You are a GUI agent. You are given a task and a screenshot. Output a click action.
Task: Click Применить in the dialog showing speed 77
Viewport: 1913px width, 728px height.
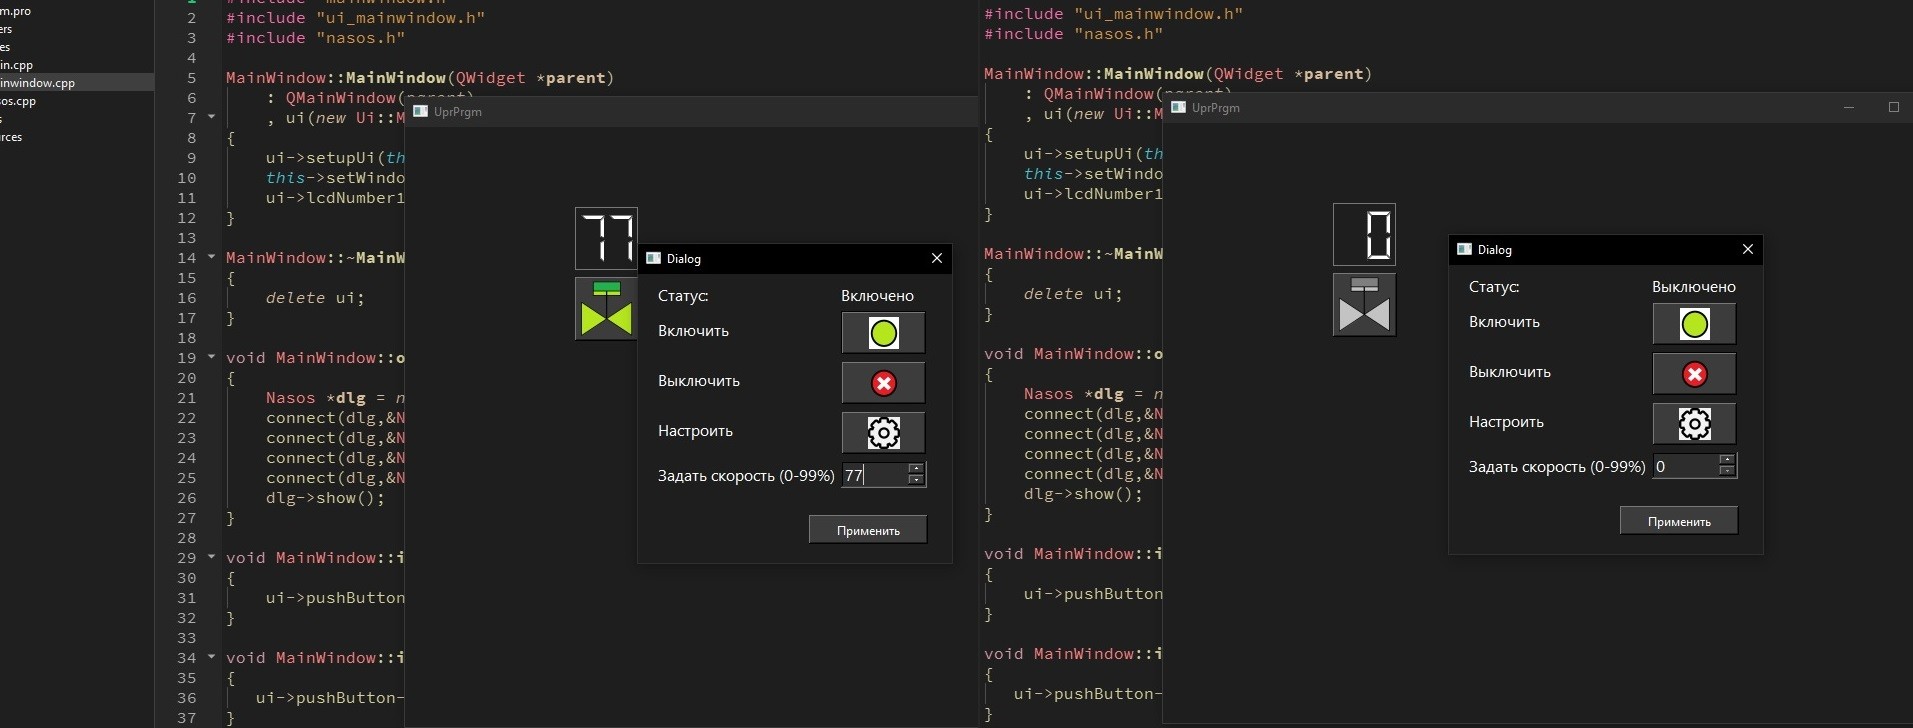tap(867, 530)
